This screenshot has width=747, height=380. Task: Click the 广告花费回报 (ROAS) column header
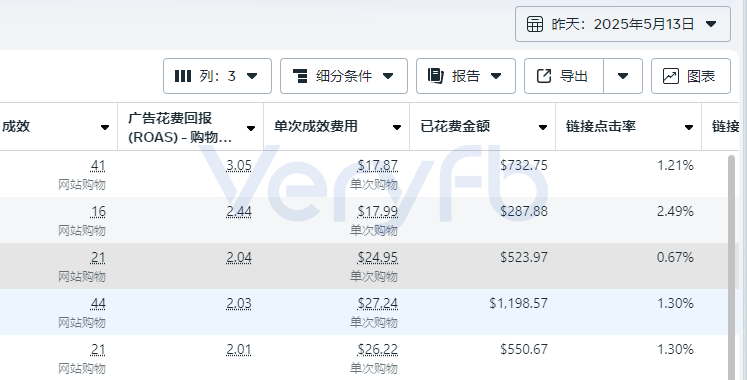click(x=191, y=127)
